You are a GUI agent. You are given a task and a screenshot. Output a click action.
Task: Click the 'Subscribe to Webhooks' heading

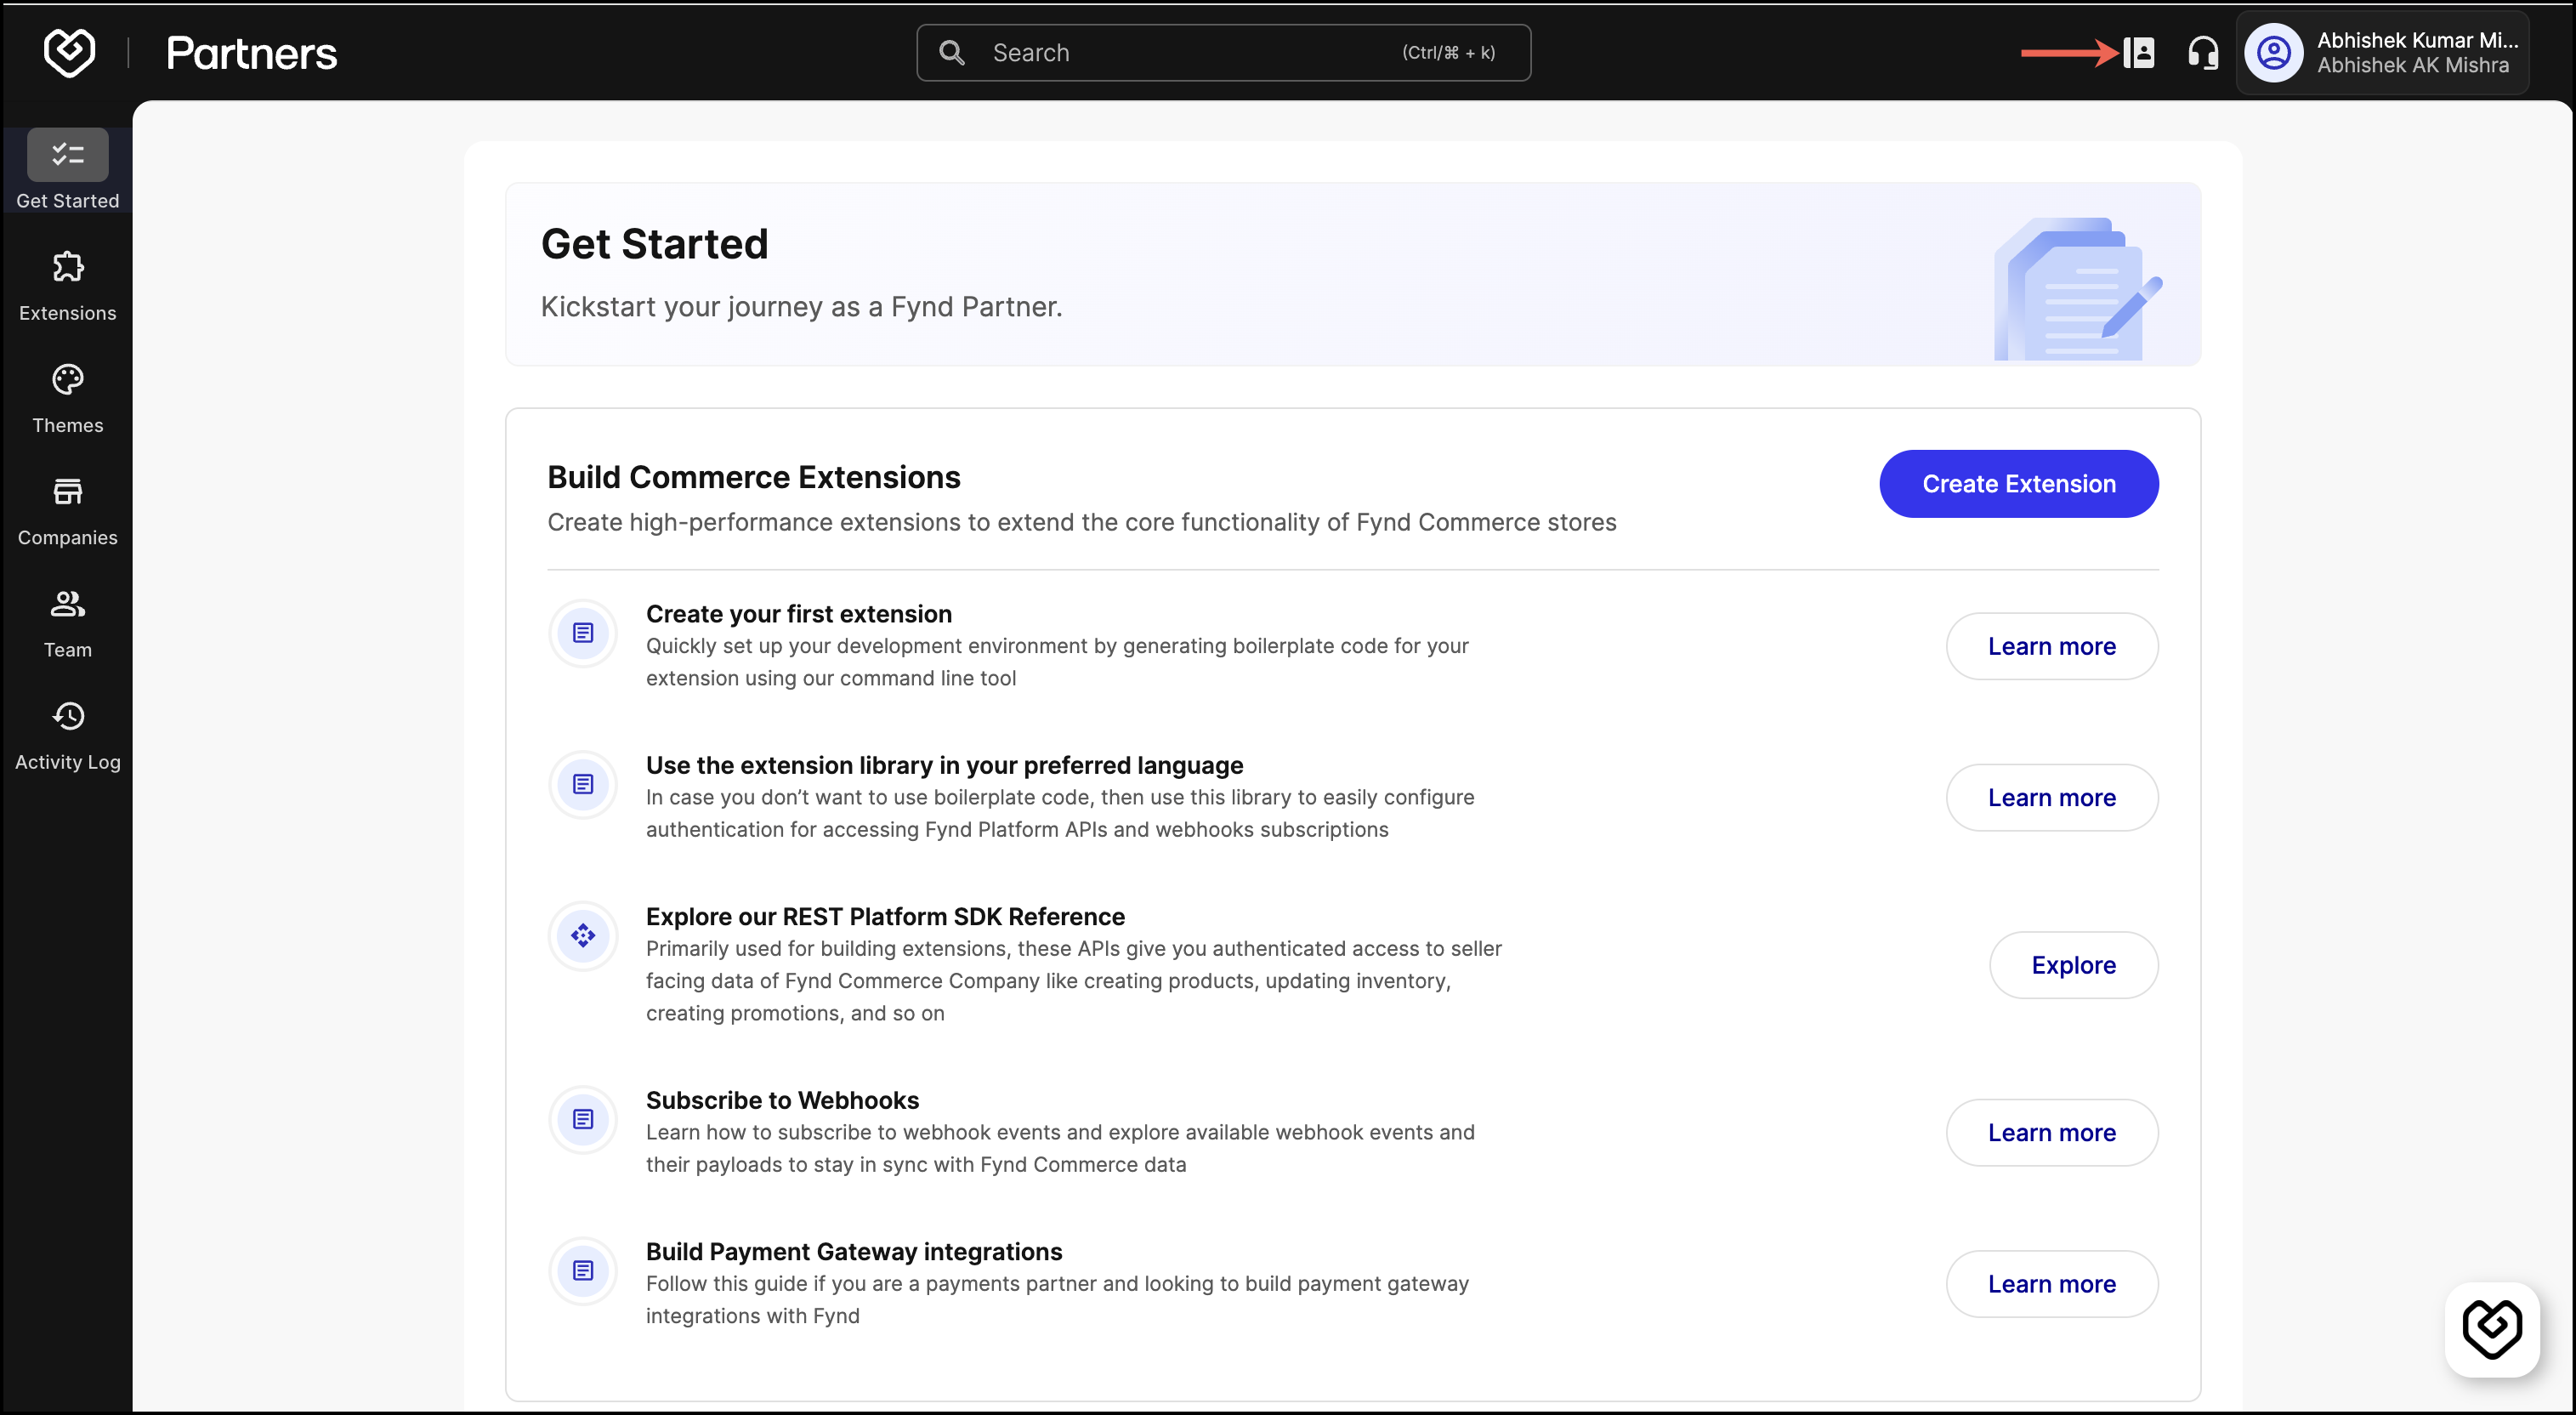pos(782,1101)
